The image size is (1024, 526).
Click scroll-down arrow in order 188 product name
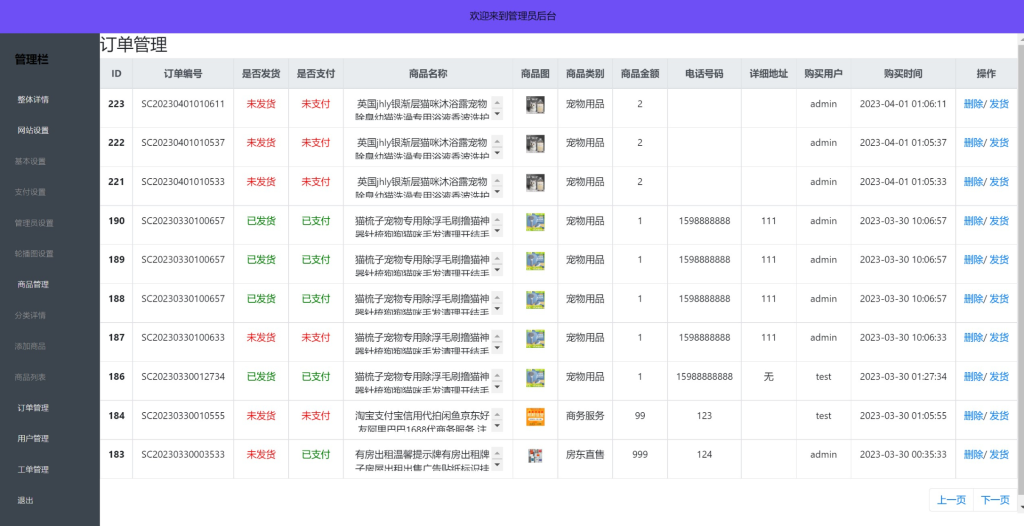[x=497, y=309]
